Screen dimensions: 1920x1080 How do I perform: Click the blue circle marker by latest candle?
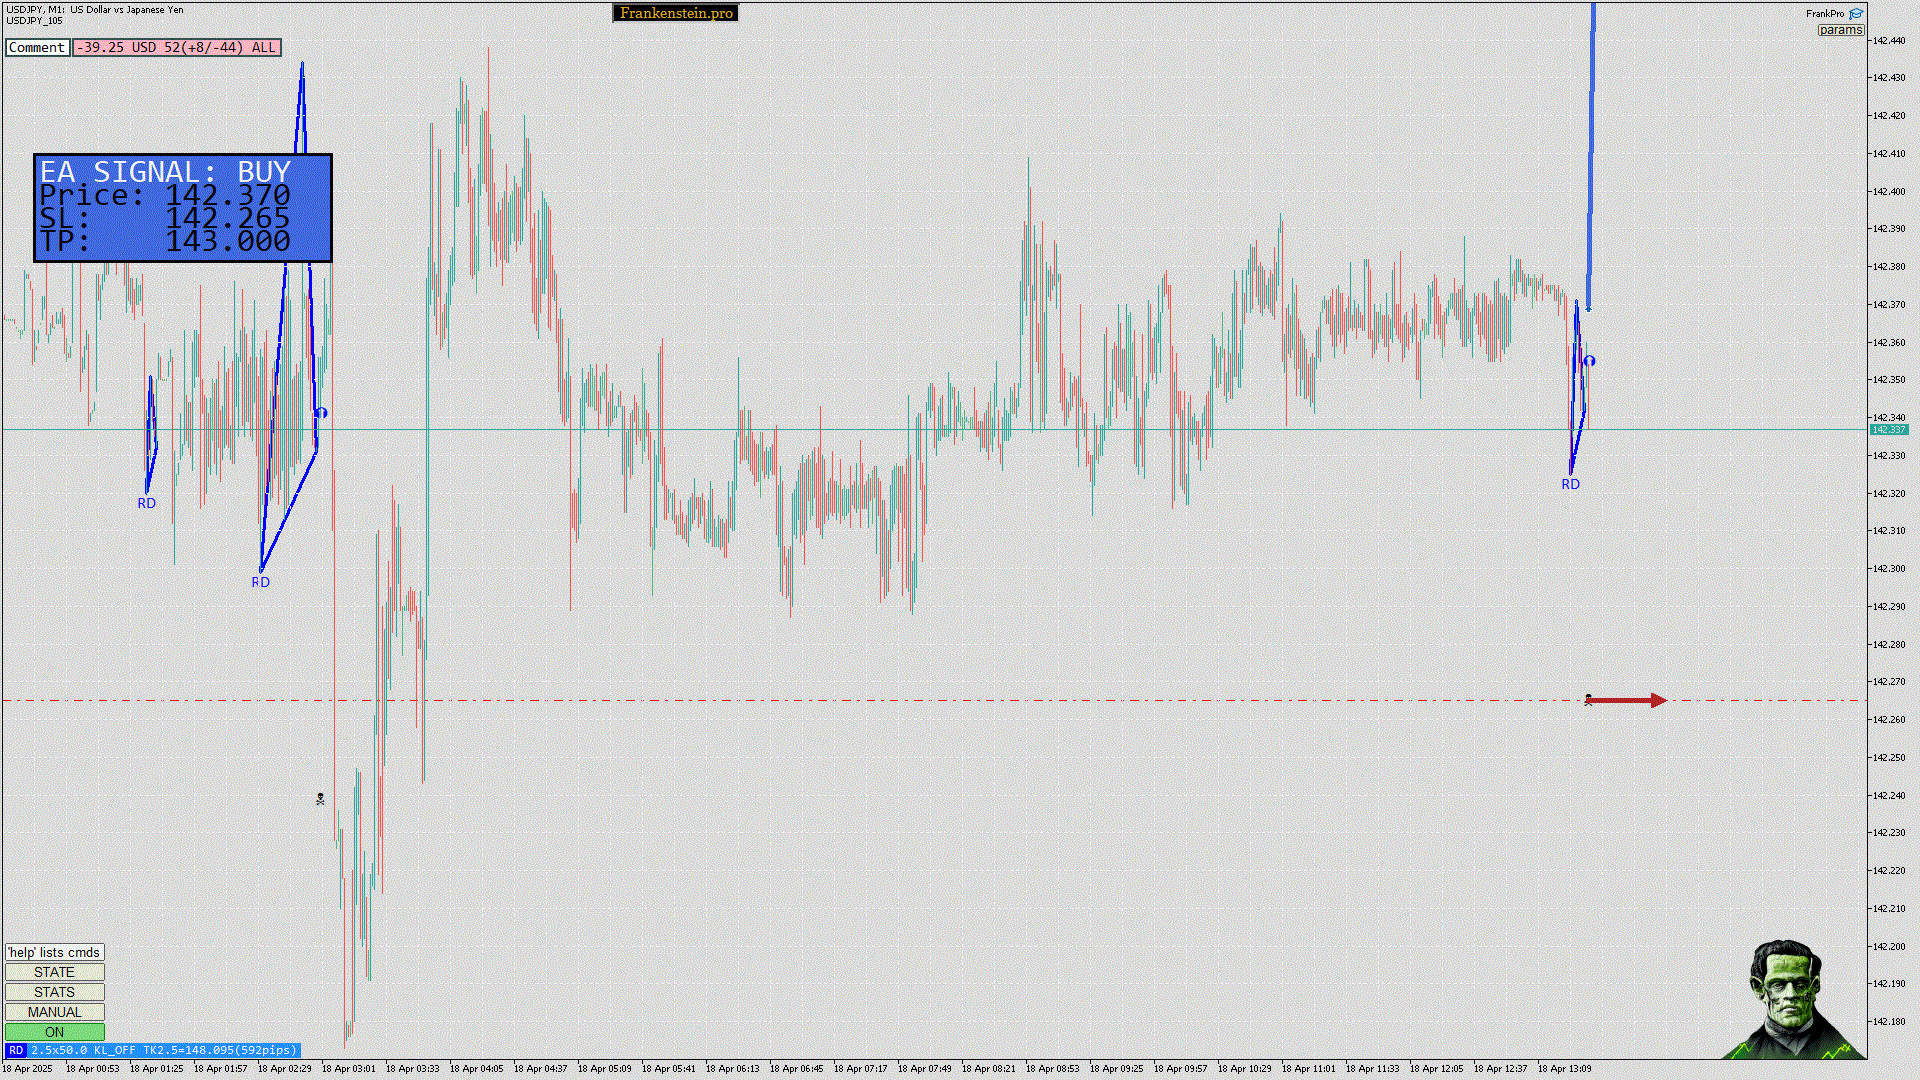[x=1590, y=361]
